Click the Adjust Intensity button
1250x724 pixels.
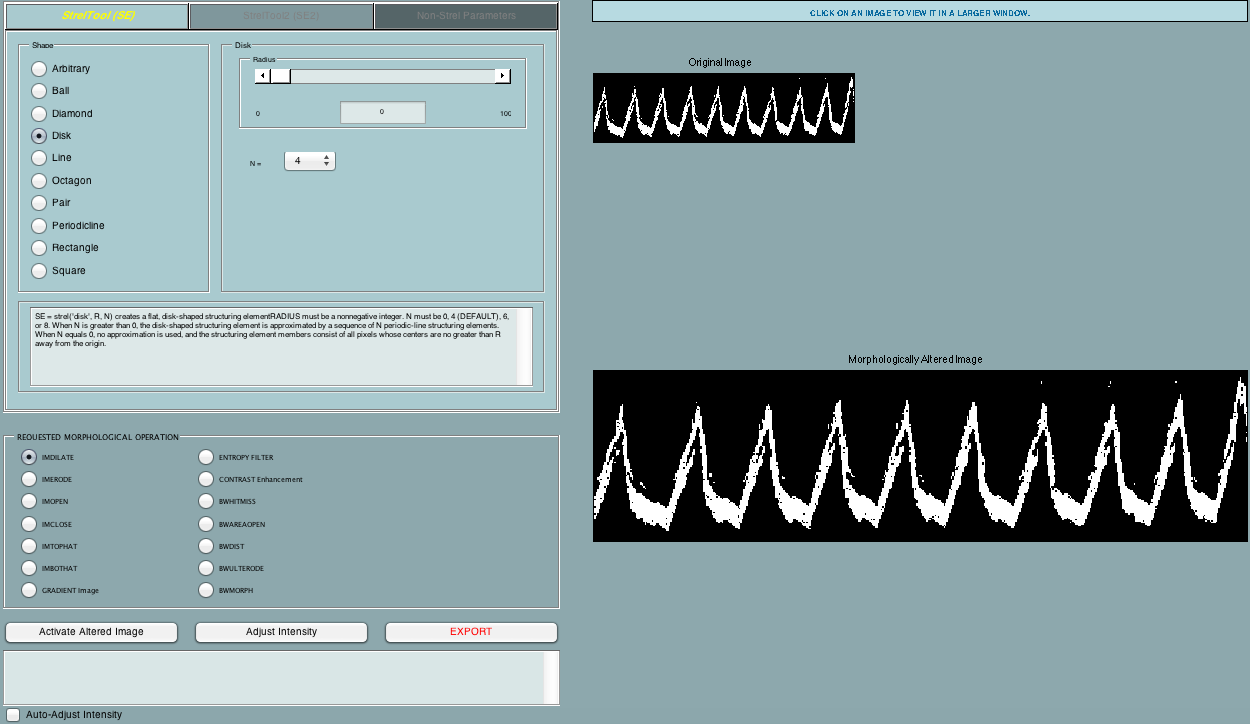(x=281, y=632)
